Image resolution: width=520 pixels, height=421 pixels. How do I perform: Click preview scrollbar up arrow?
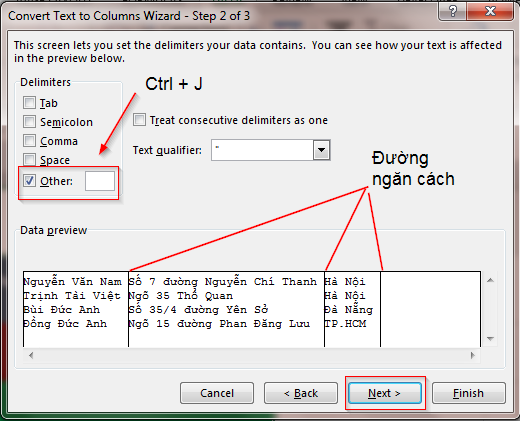point(490,280)
